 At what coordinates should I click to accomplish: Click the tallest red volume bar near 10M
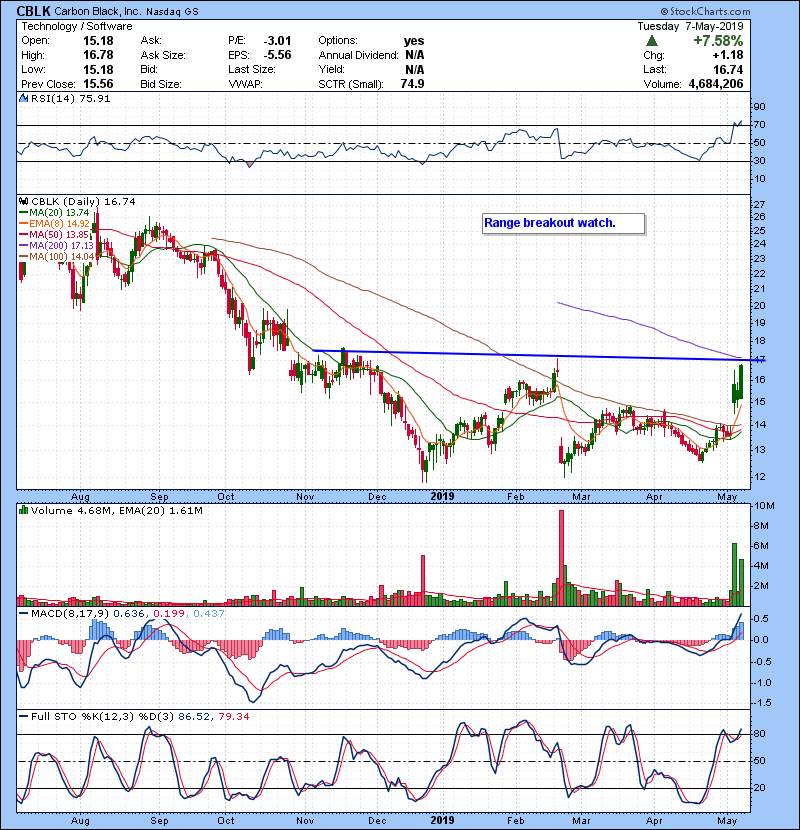[562, 558]
